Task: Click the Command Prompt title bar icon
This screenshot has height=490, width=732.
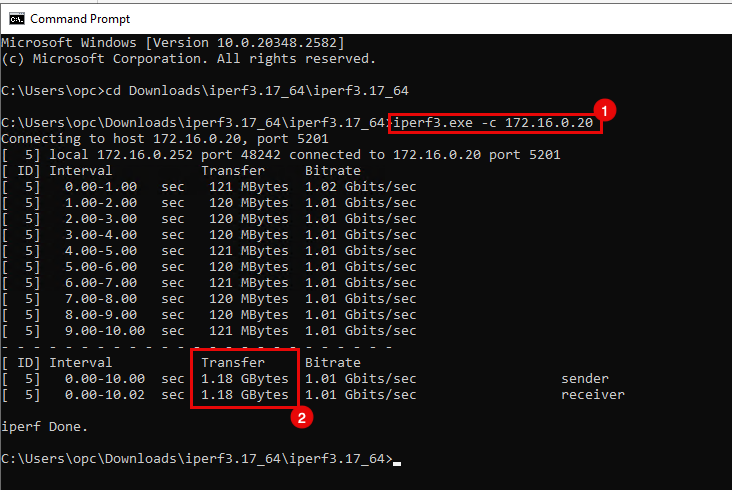Action: [x=16, y=18]
